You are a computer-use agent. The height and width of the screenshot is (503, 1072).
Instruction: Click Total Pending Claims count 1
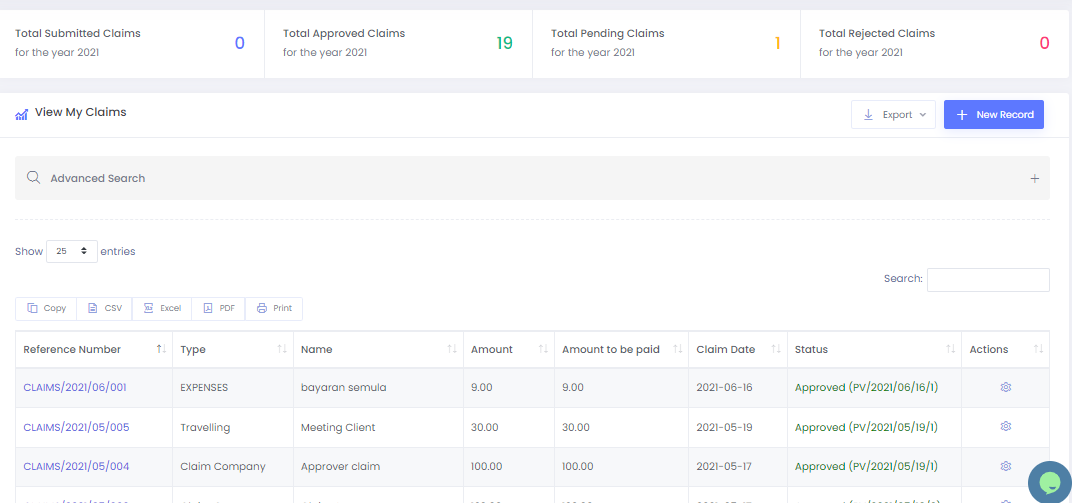[x=777, y=43]
